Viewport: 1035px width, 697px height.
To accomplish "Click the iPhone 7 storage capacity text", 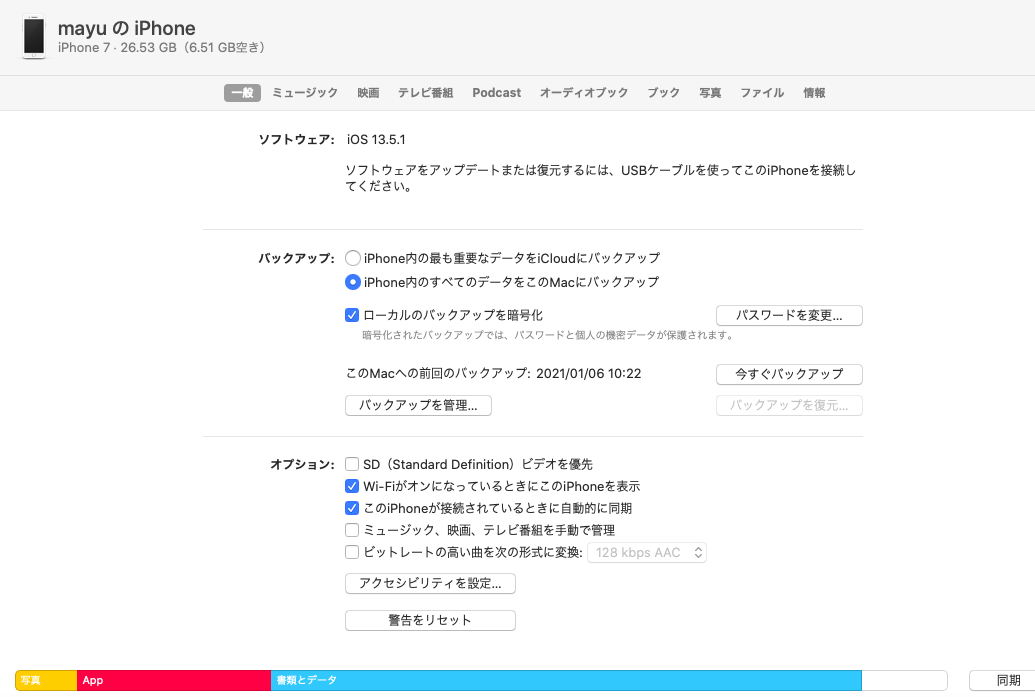I will point(162,48).
